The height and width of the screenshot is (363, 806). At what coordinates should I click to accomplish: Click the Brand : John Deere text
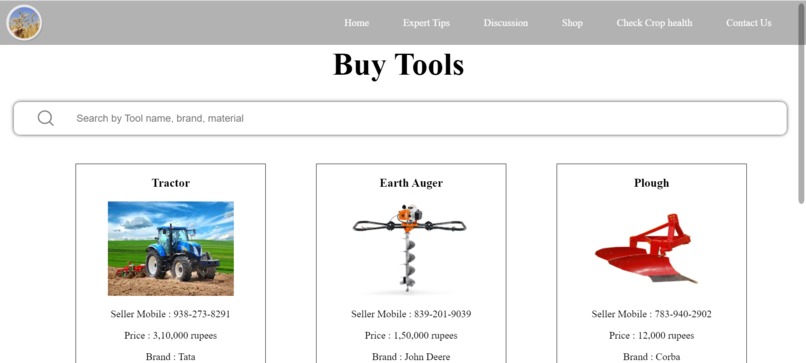coord(411,357)
